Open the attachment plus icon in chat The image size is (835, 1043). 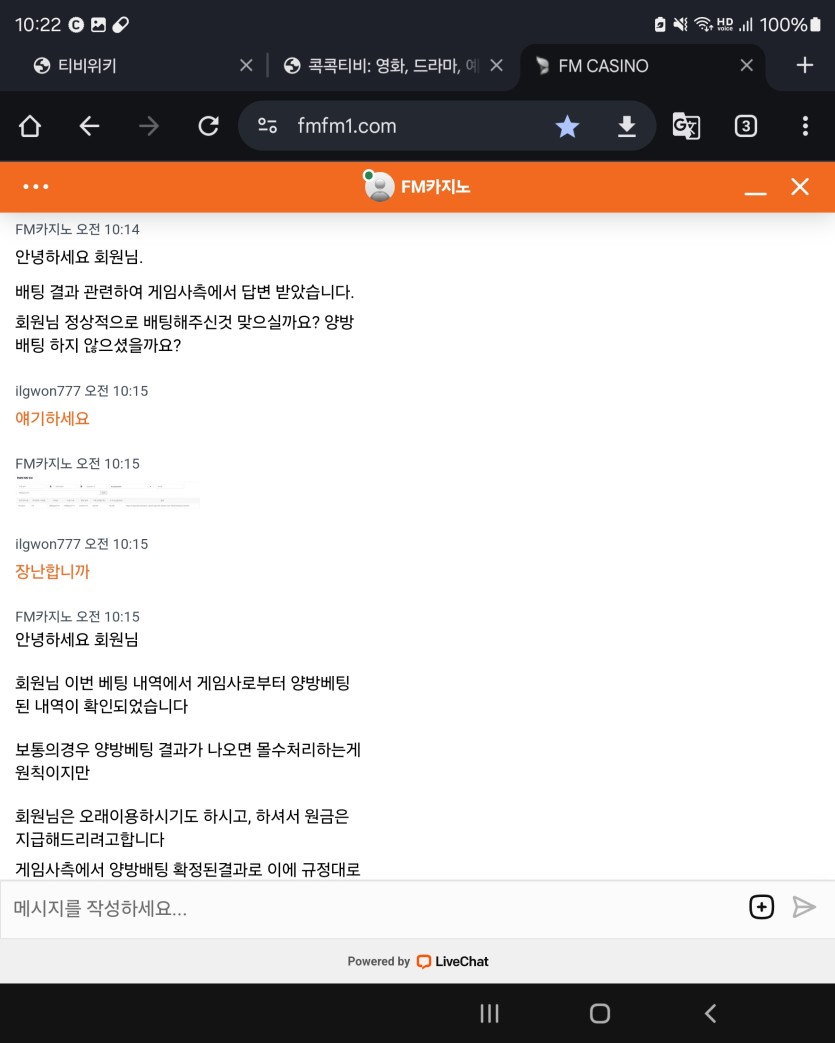point(761,907)
